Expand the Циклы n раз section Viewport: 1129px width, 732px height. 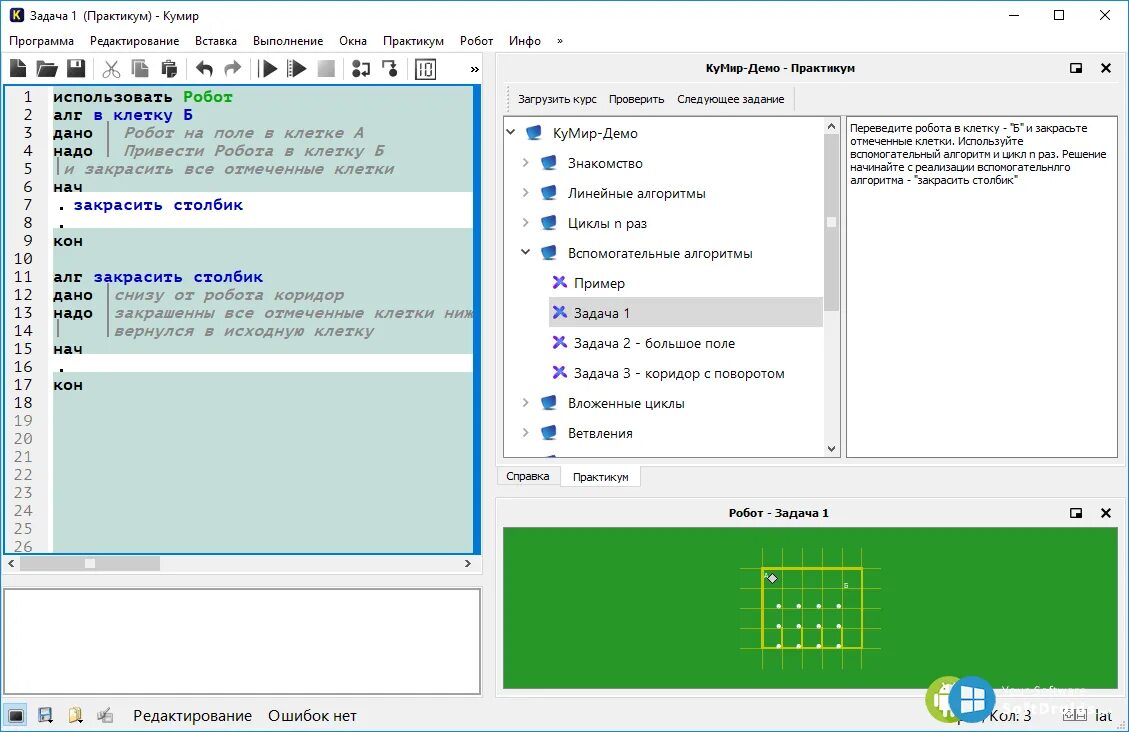(526, 223)
